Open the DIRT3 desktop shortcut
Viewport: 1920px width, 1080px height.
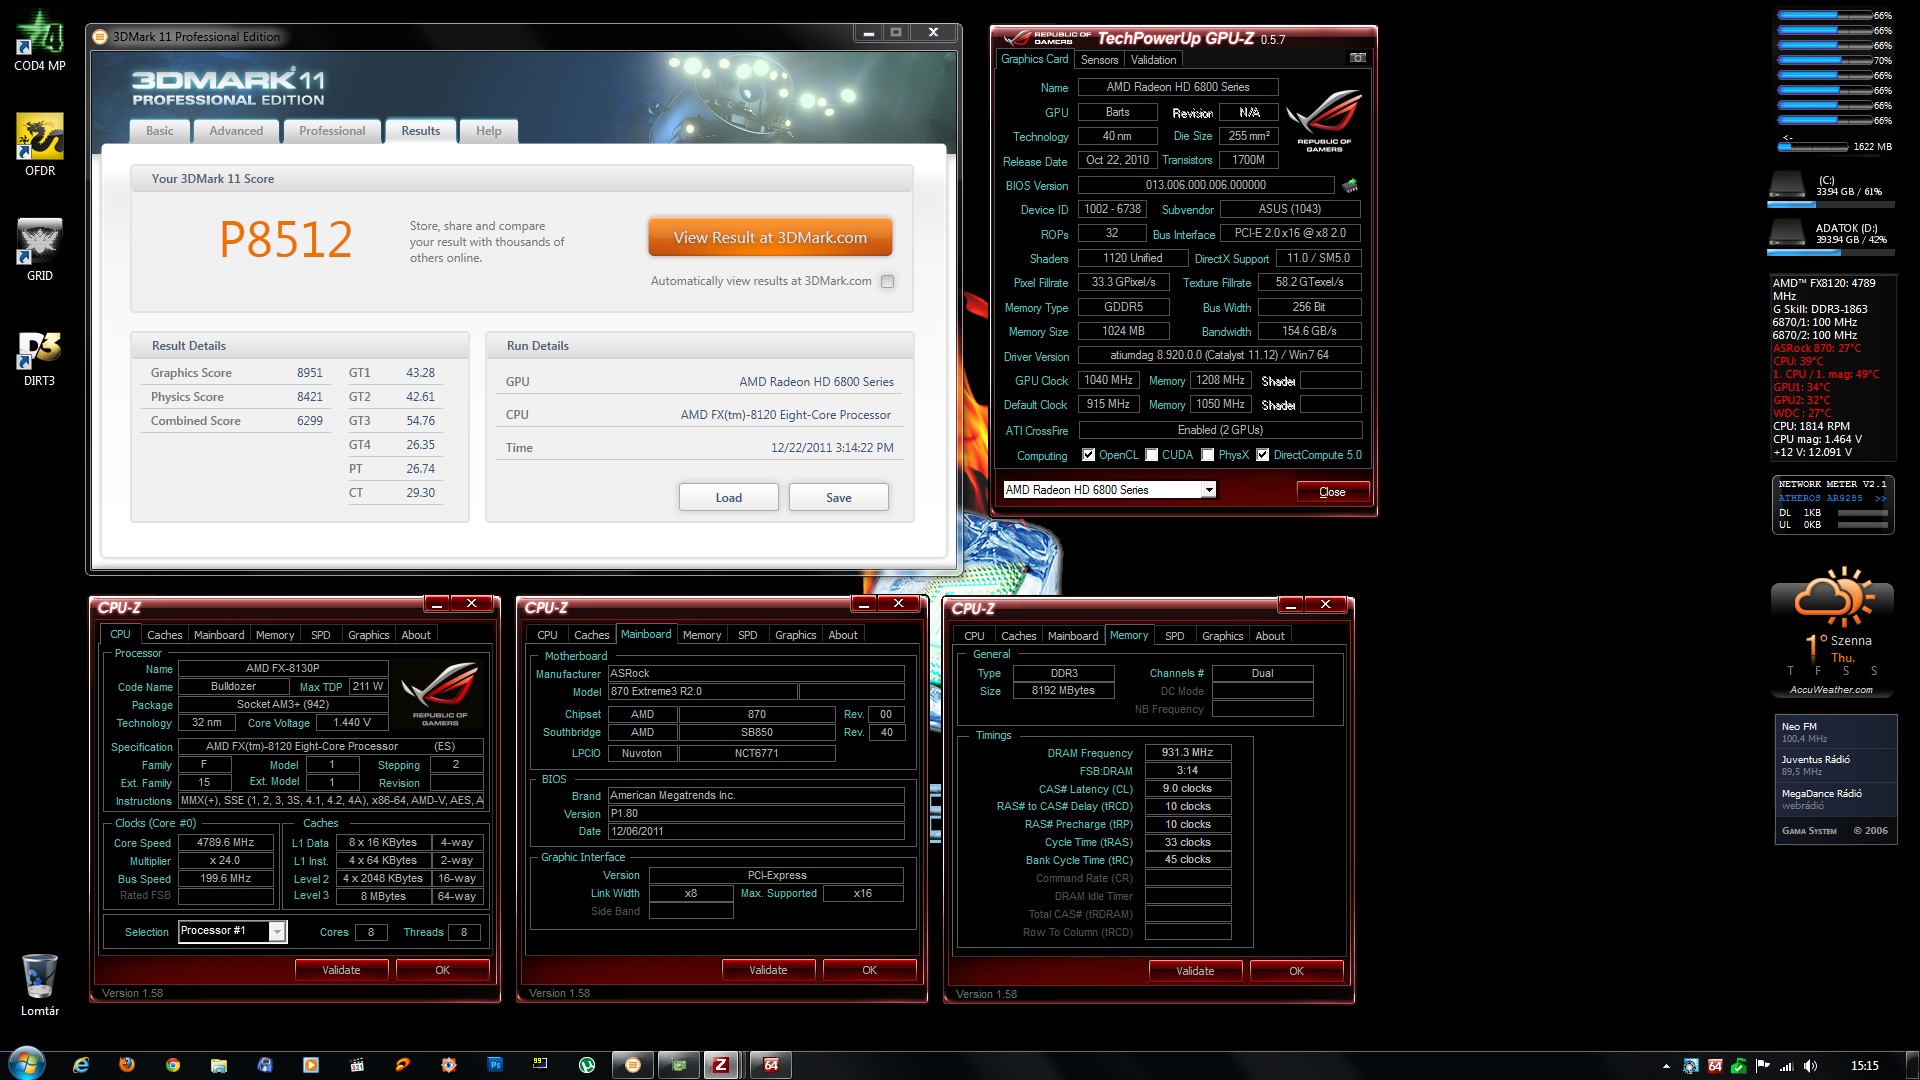(x=40, y=358)
